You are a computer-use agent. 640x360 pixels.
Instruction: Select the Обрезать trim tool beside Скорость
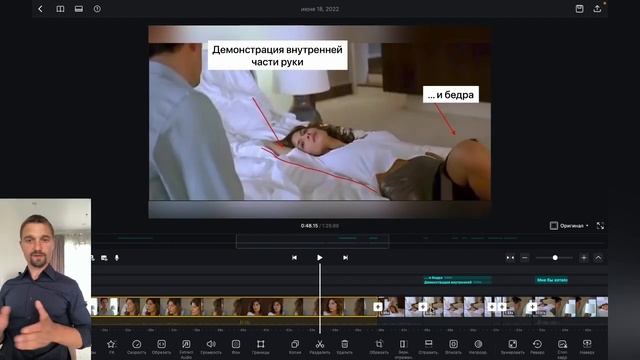(161, 347)
